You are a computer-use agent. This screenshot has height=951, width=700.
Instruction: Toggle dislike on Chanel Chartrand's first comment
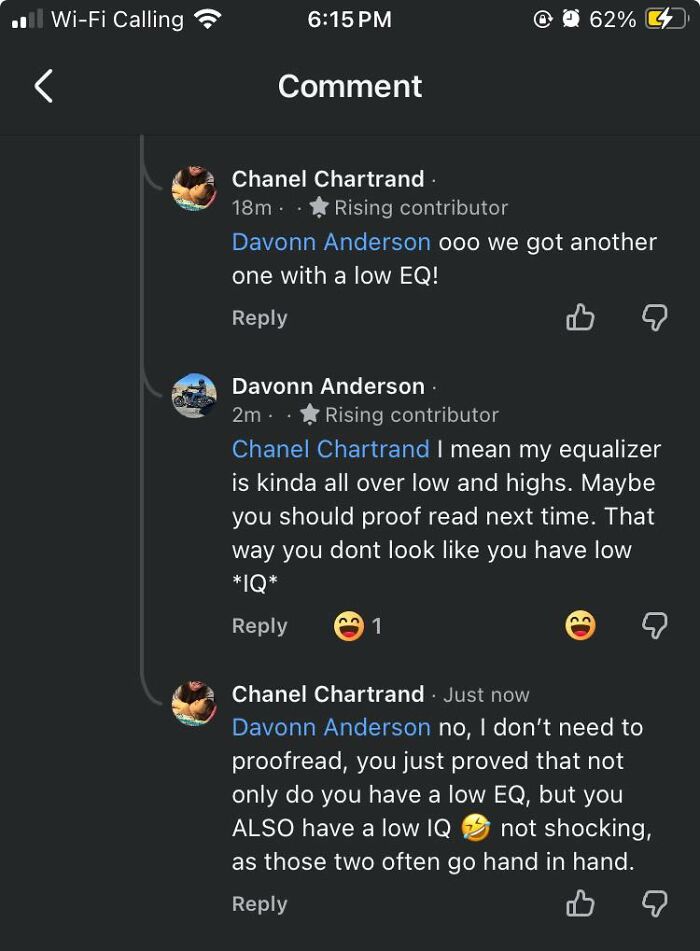click(654, 317)
